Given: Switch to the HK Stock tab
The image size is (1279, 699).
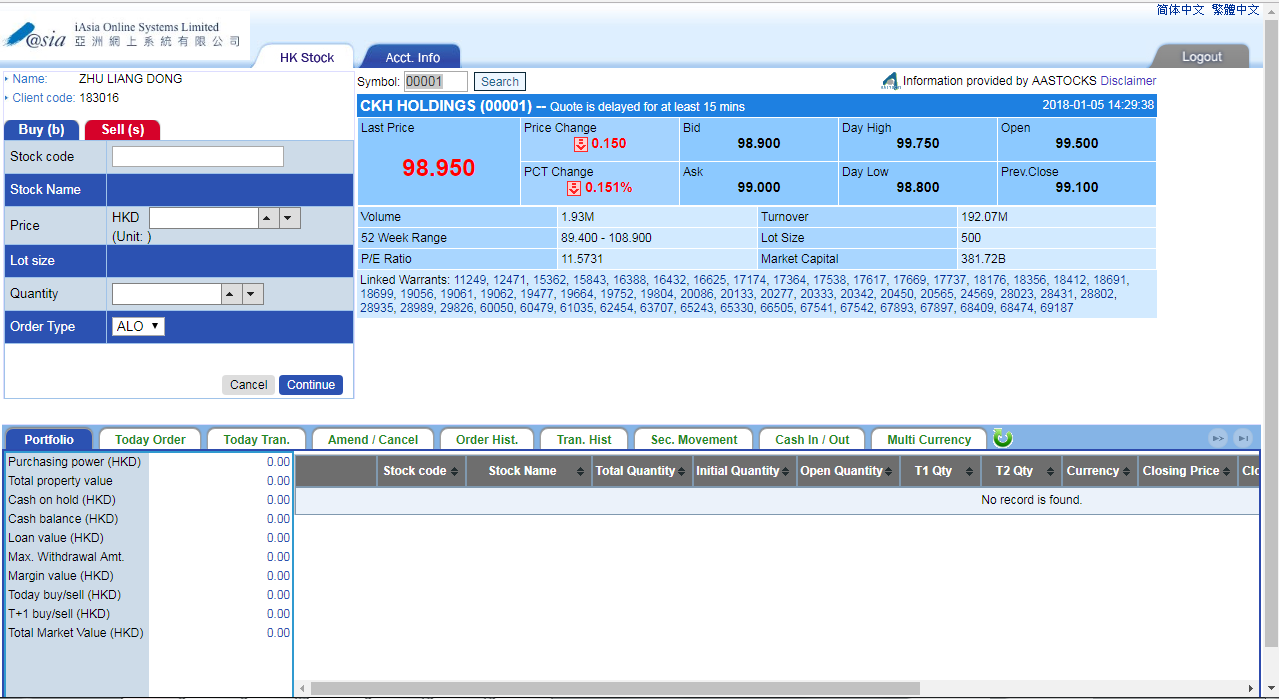Looking at the screenshot, I should [x=306, y=57].
